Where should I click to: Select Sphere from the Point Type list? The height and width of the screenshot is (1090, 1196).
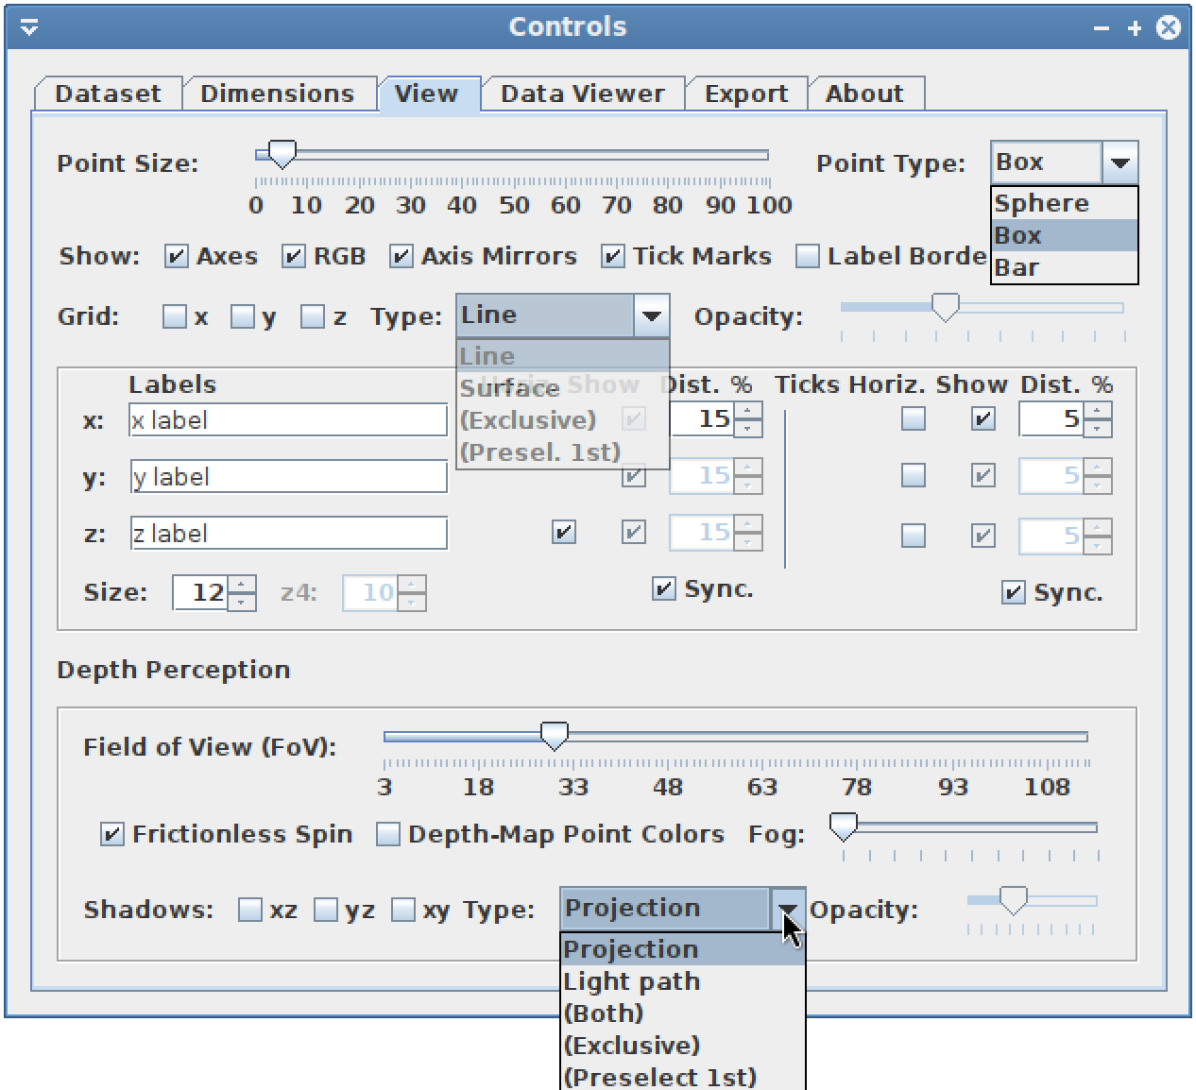tap(1063, 203)
